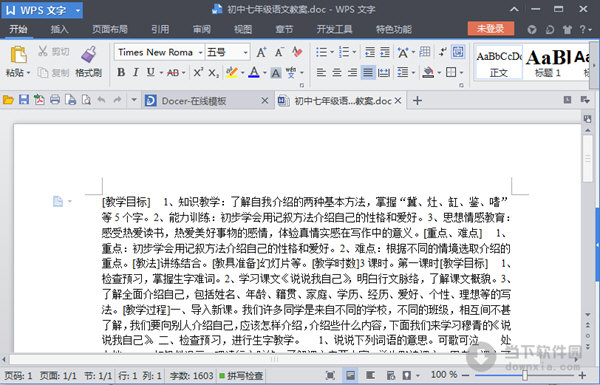
Task: Save document with floppy disk icon
Action: coord(24,100)
